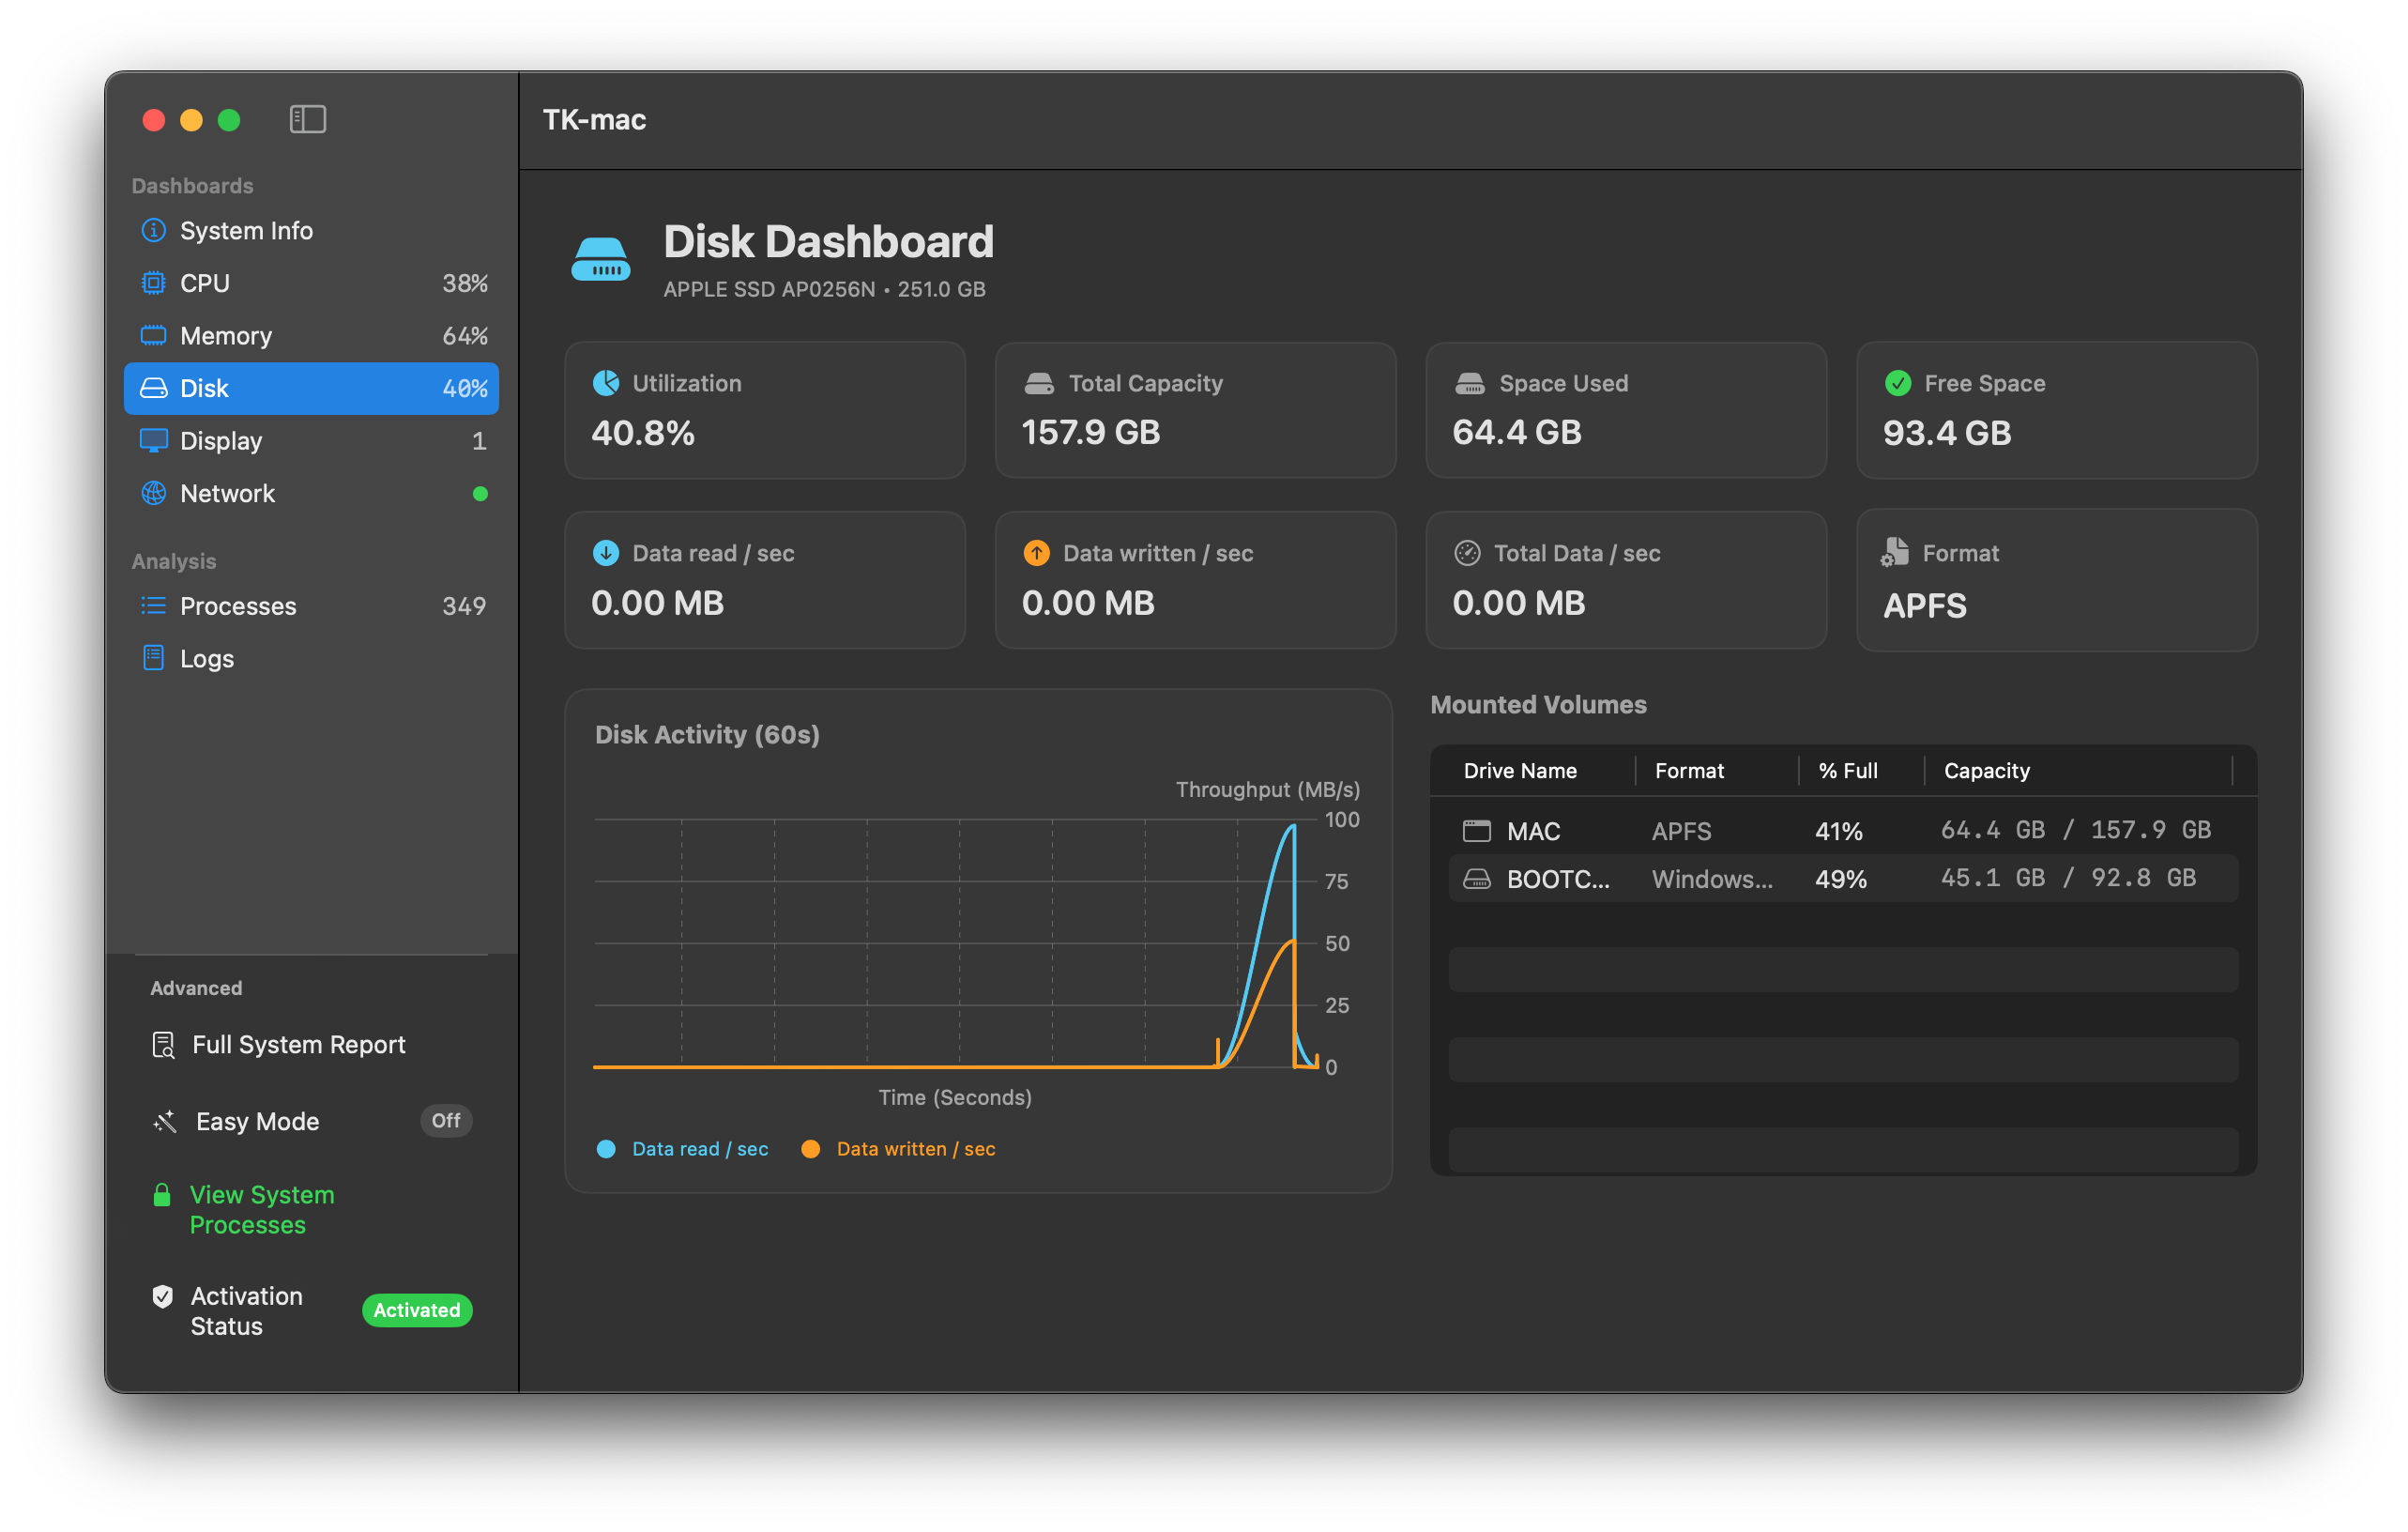The height and width of the screenshot is (1532, 2408).
Task: Click the sidebar toggle icon in the title bar
Action: (x=307, y=119)
